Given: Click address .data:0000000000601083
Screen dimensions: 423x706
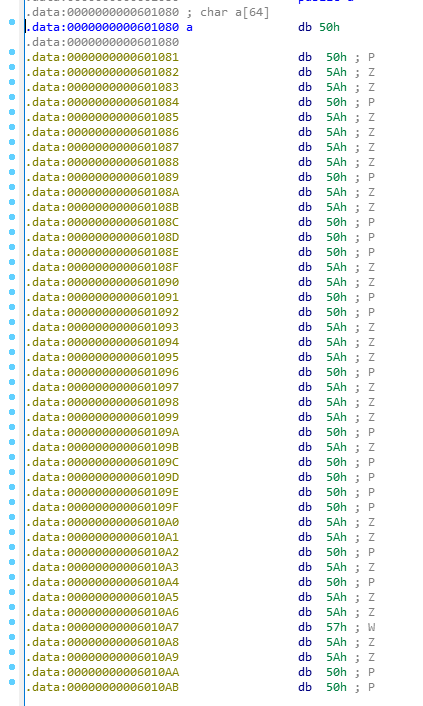Looking at the screenshot, I should 102,87.
